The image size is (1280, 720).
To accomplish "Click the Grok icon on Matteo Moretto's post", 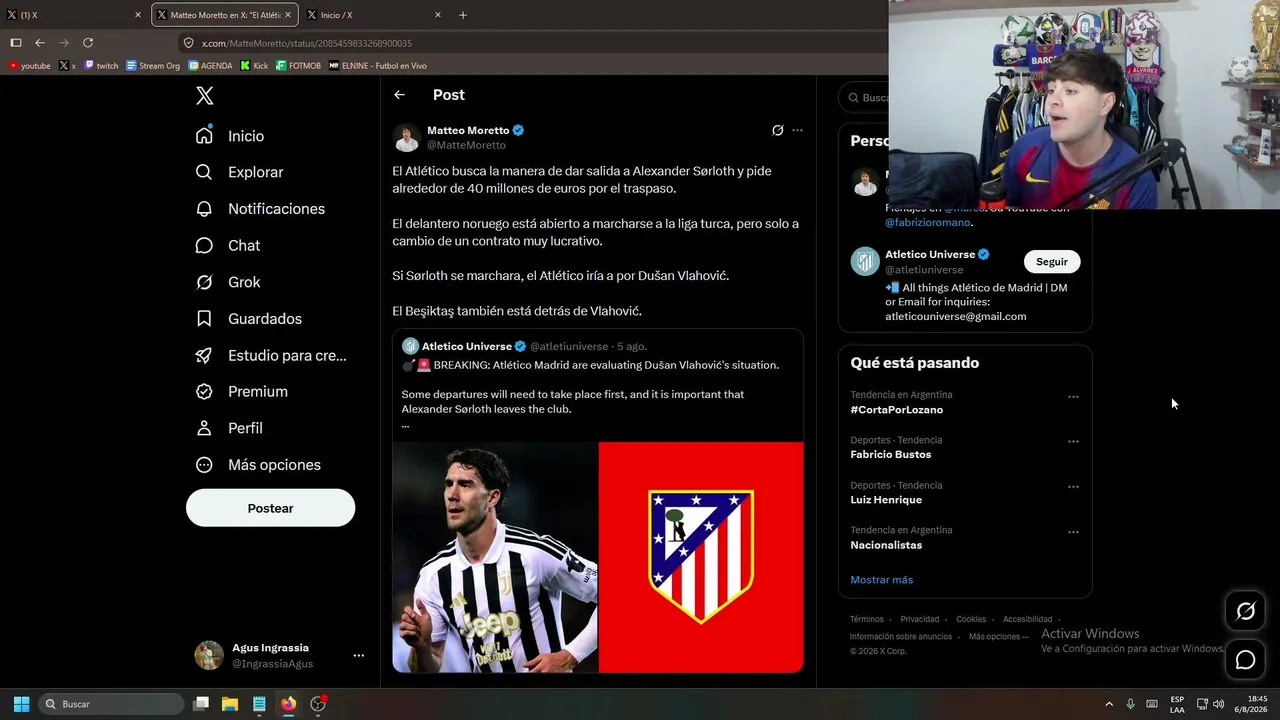I will click(777, 130).
